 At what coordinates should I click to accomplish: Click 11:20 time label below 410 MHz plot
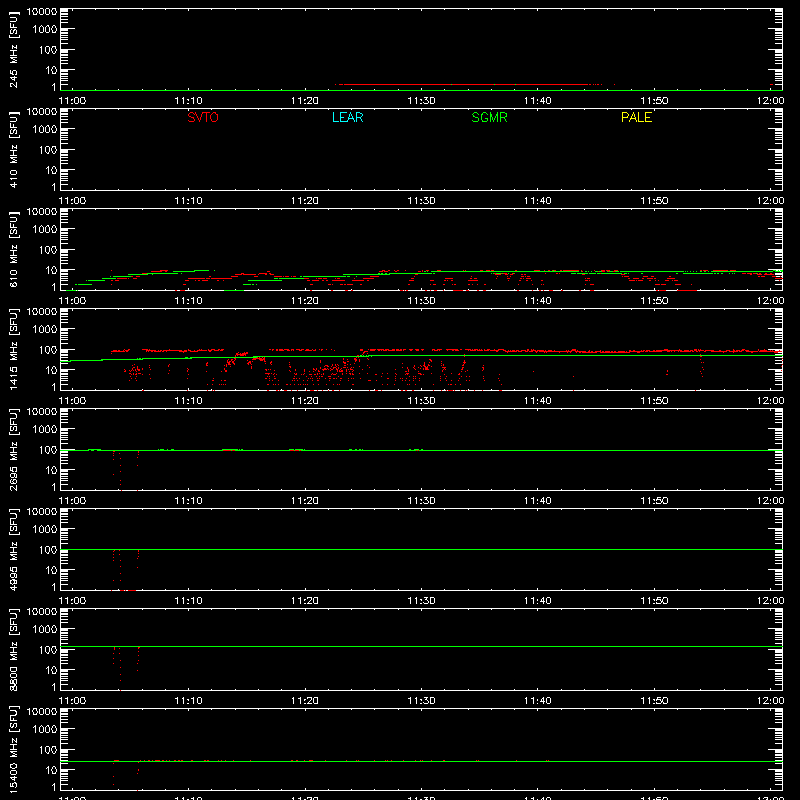[x=305, y=201]
